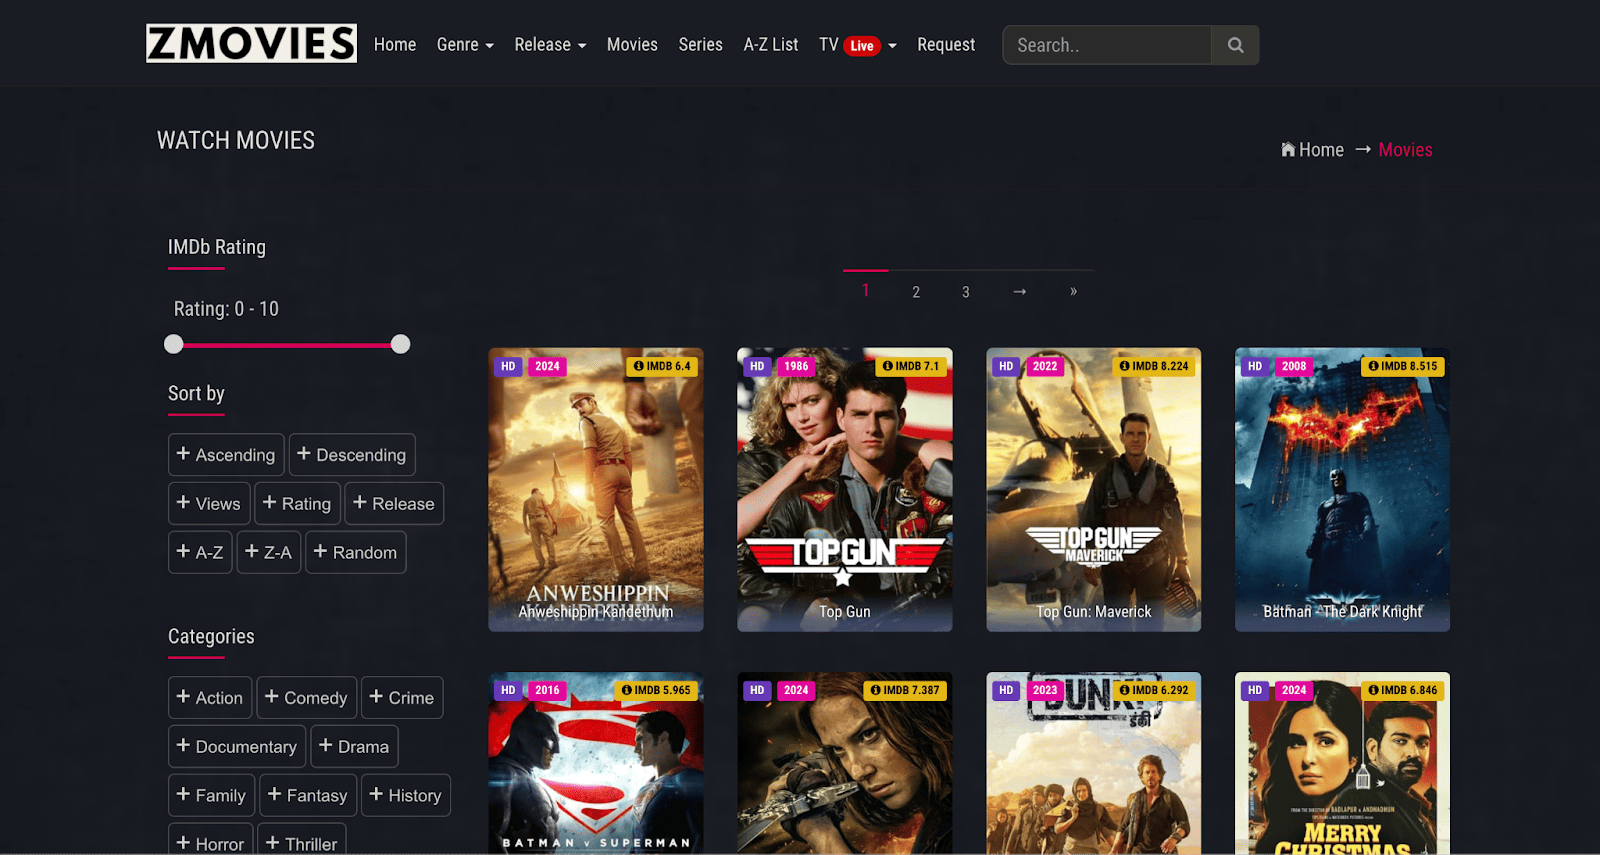Screen dimensions: 1600x855
Task: Select Random sort order
Action: point(355,553)
